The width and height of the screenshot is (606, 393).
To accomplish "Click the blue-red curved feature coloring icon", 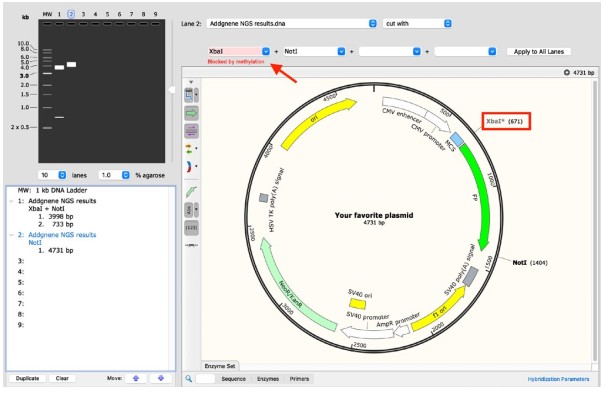I will tap(189, 167).
